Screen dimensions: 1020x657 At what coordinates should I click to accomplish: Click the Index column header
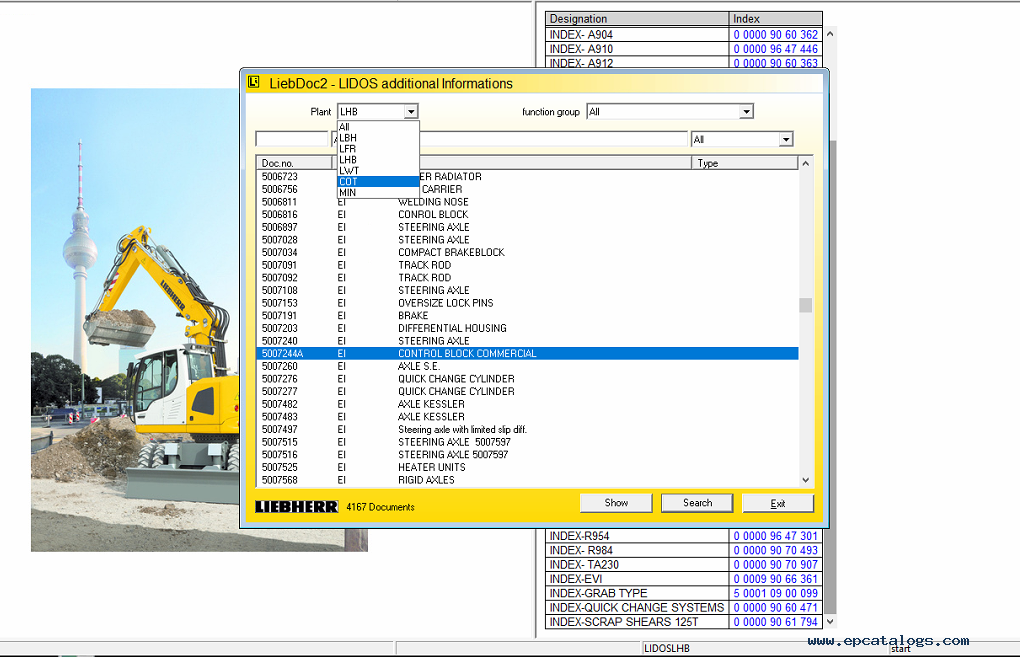tap(775, 19)
